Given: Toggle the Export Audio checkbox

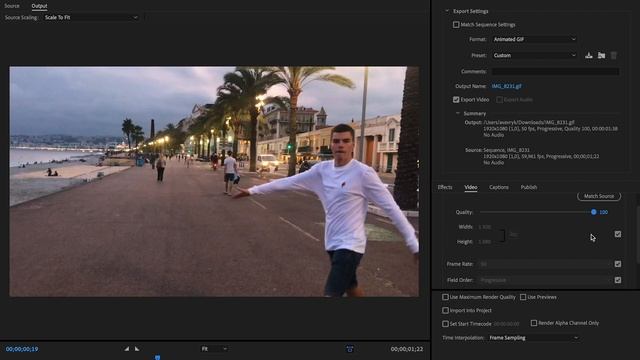Looking at the screenshot, I should pos(499,100).
